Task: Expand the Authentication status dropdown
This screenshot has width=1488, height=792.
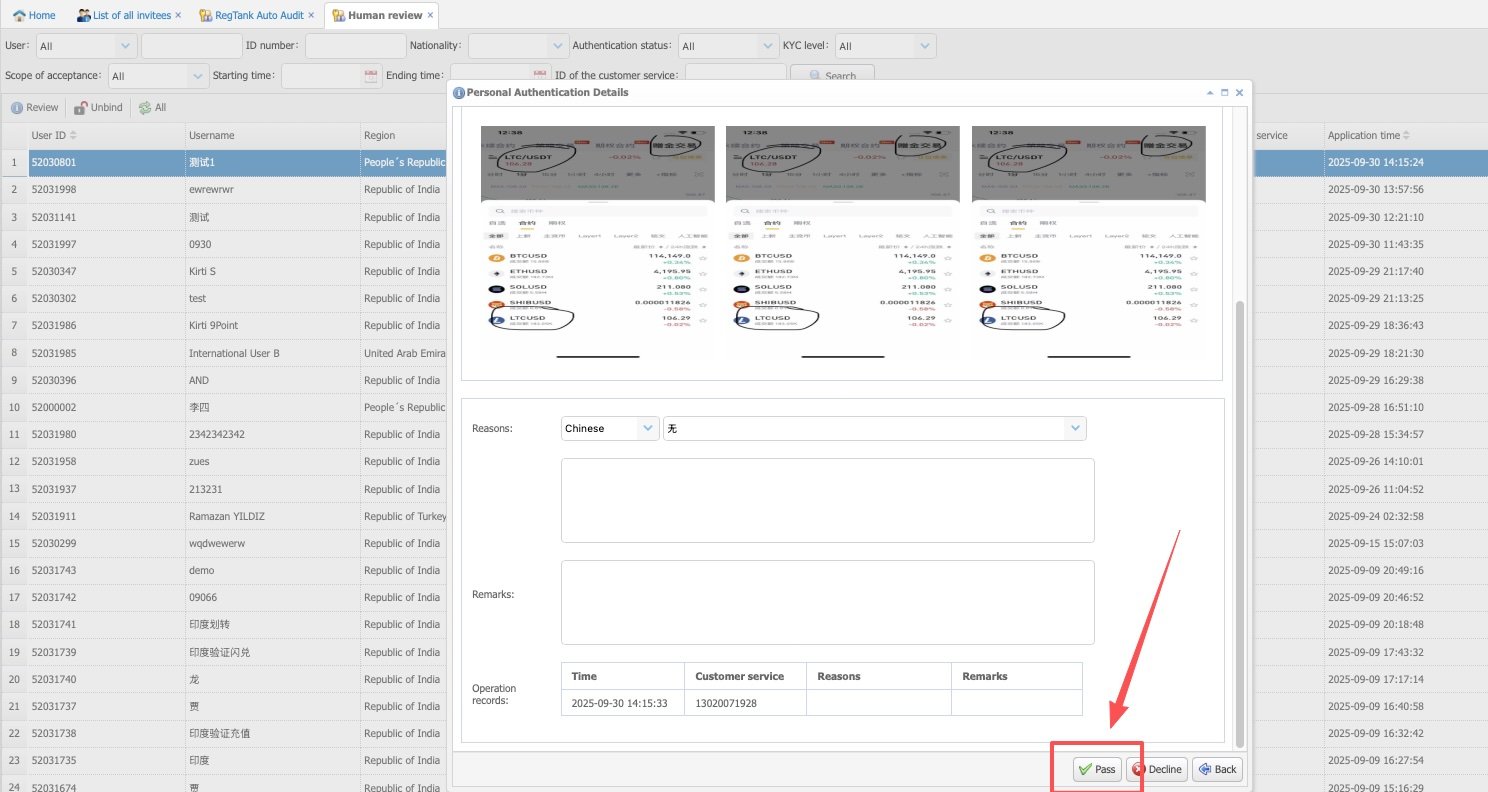Action: click(x=767, y=46)
